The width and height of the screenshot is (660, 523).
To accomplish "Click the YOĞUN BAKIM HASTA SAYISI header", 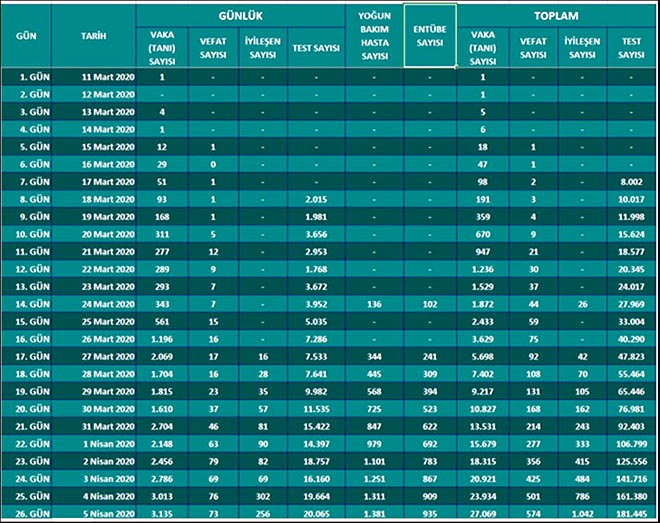I will click(373, 36).
